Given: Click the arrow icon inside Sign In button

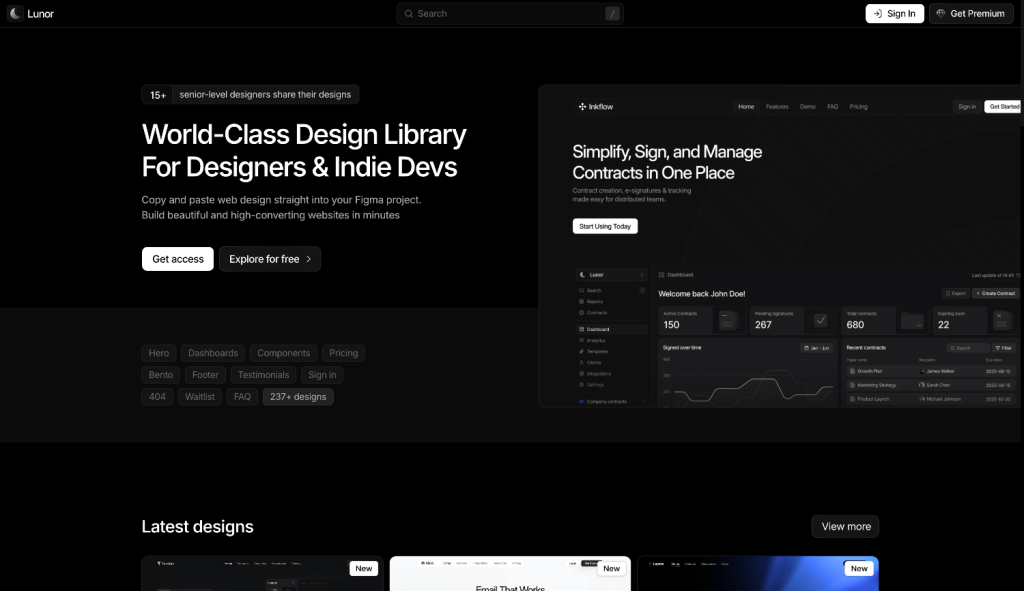Looking at the screenshot, I should (878, 14).
